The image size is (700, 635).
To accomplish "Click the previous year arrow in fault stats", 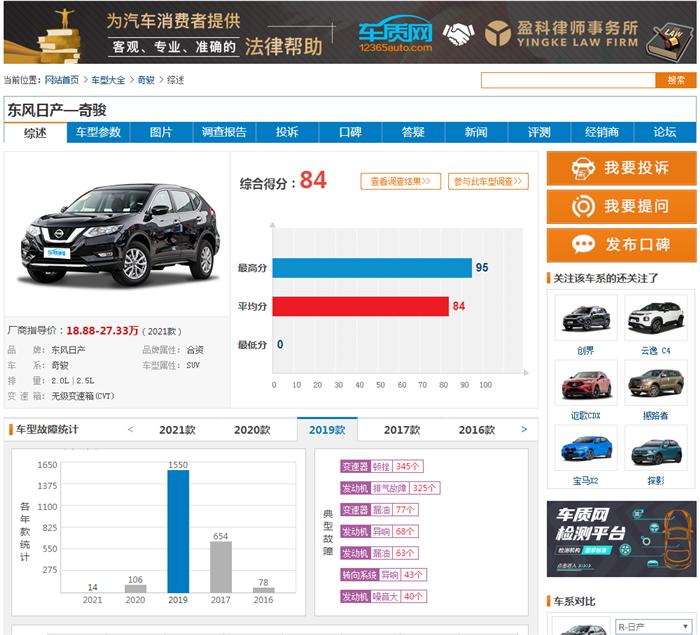I will 130,430.
